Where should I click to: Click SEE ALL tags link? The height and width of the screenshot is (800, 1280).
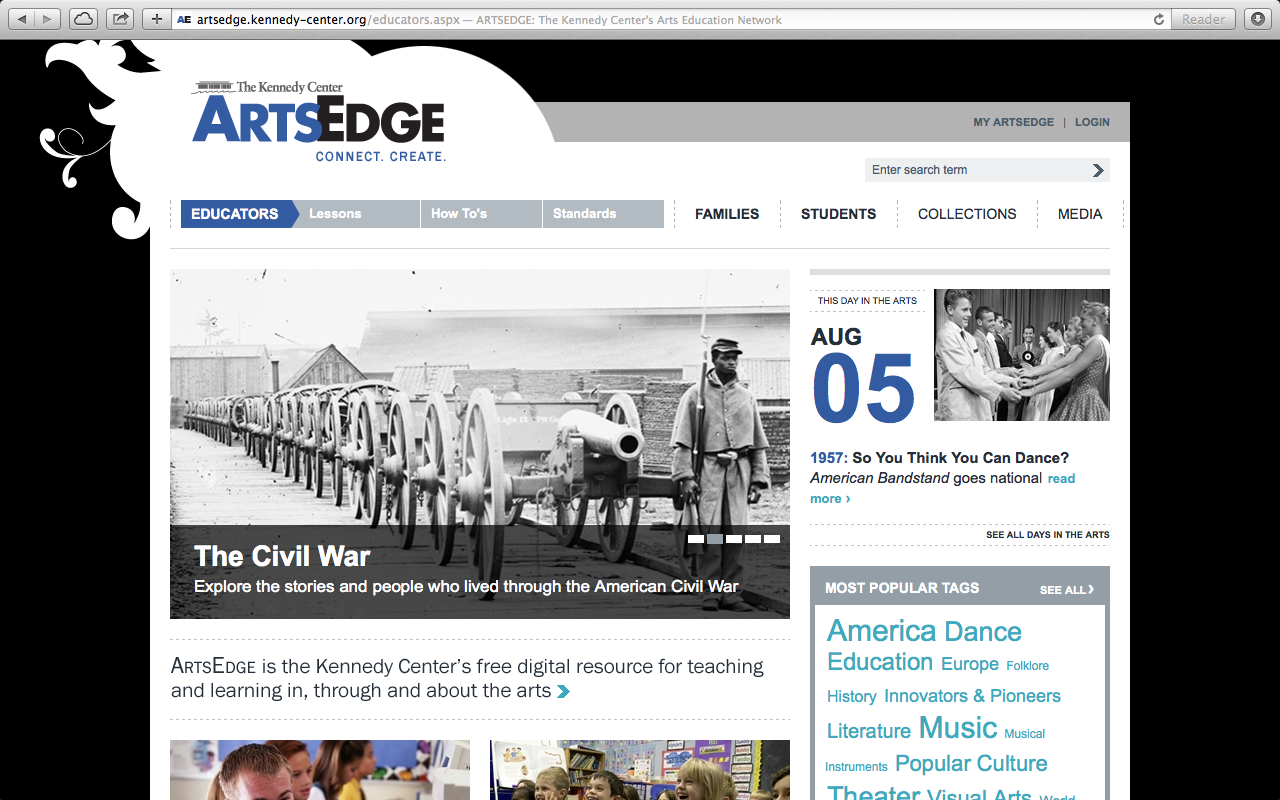pos(1067,590)
